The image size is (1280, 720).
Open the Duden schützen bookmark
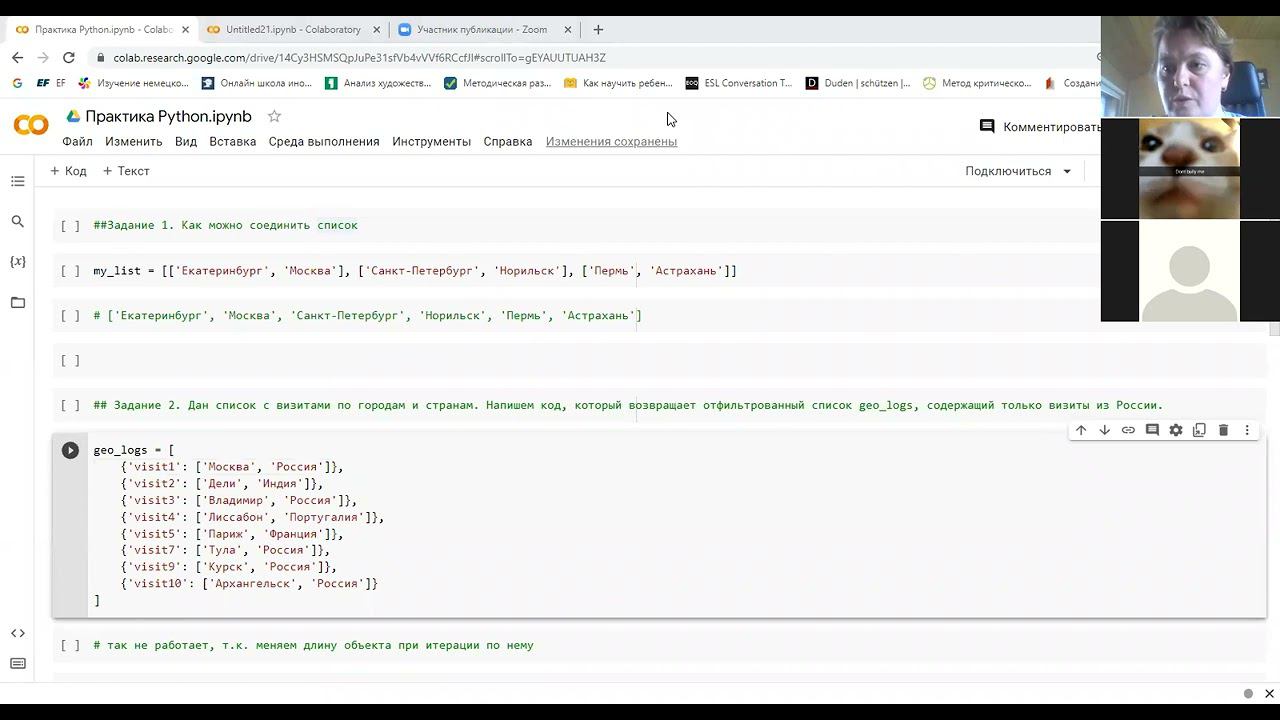pos(858,83)
